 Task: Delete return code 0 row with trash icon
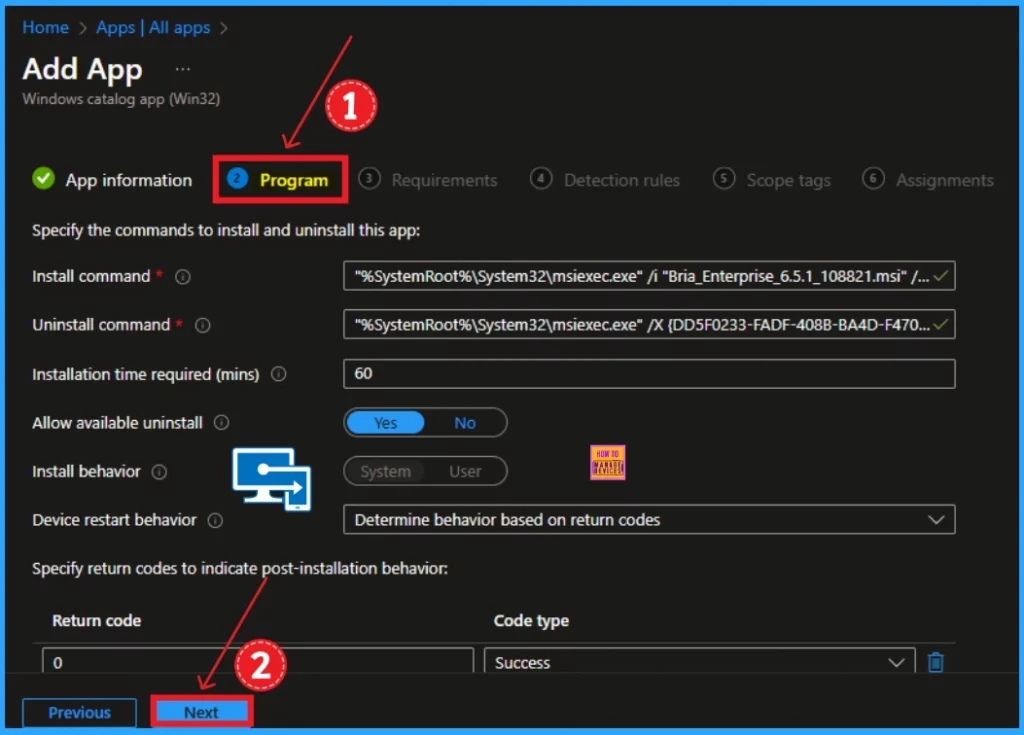pyautogui.click(x=935, y=662)
